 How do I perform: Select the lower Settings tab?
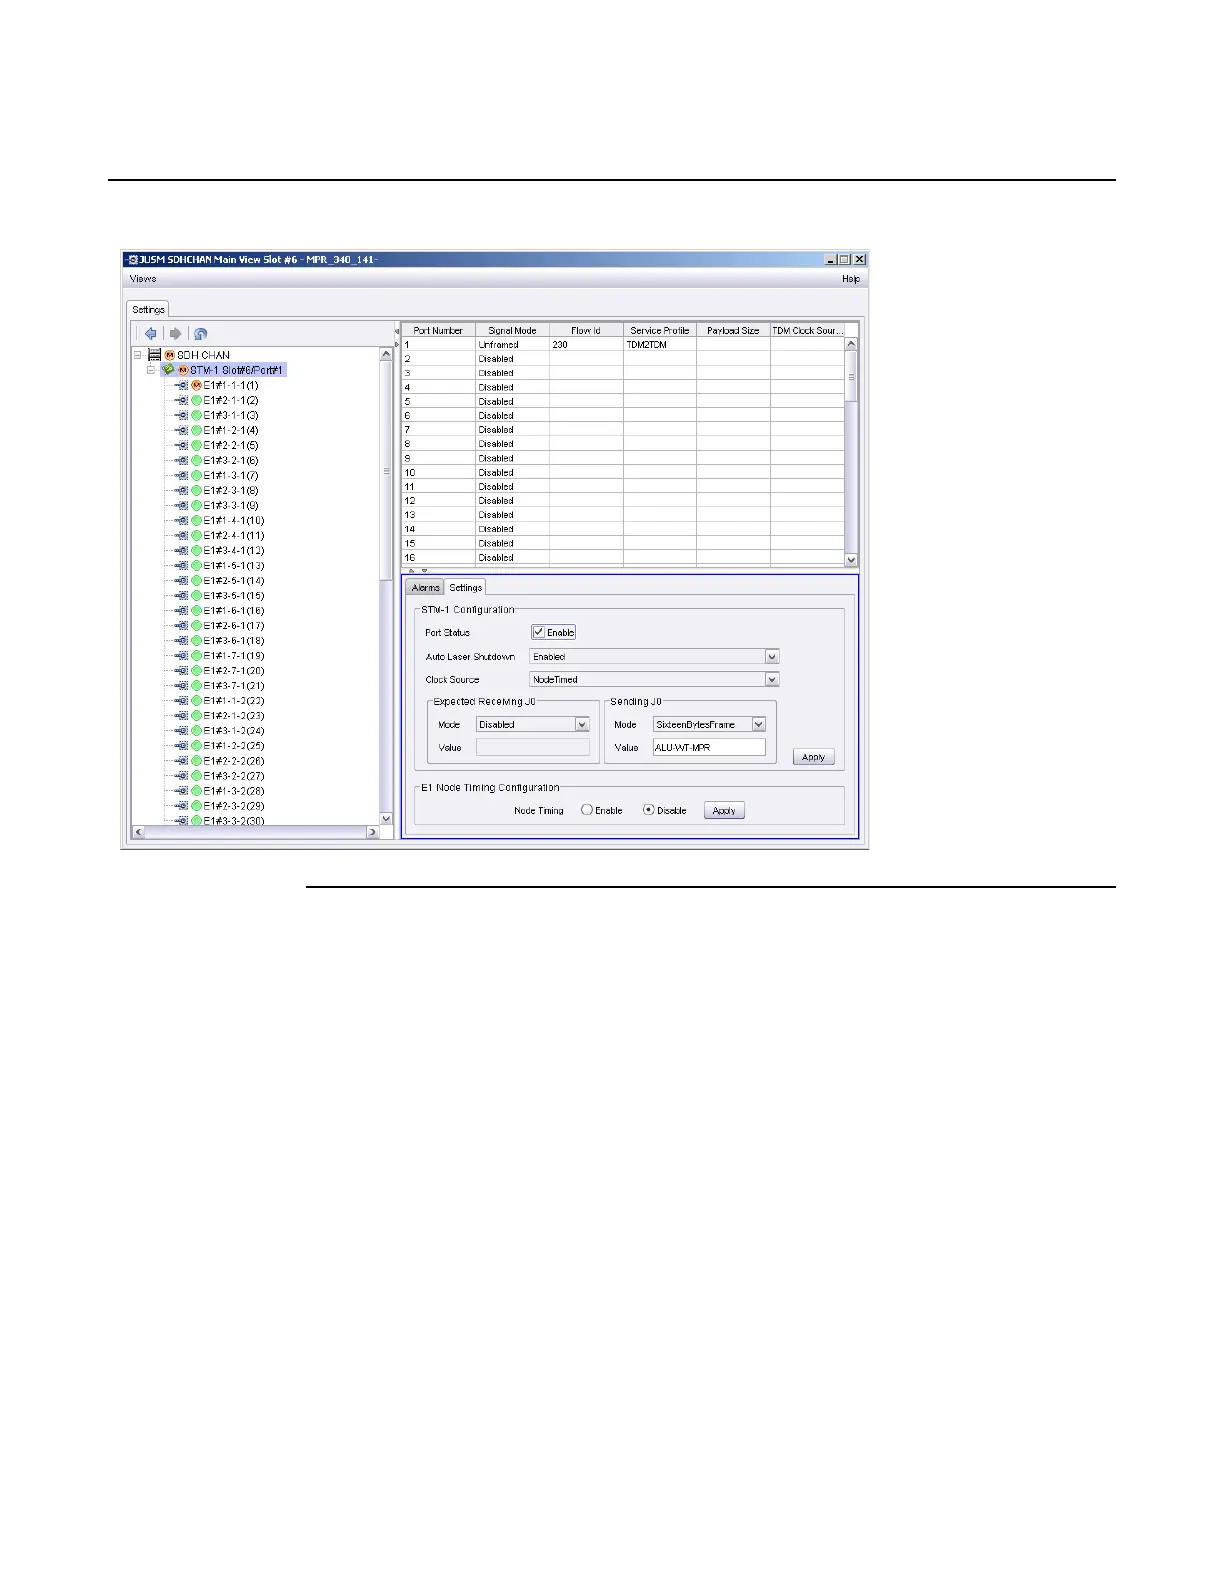[x=465, y=587]
